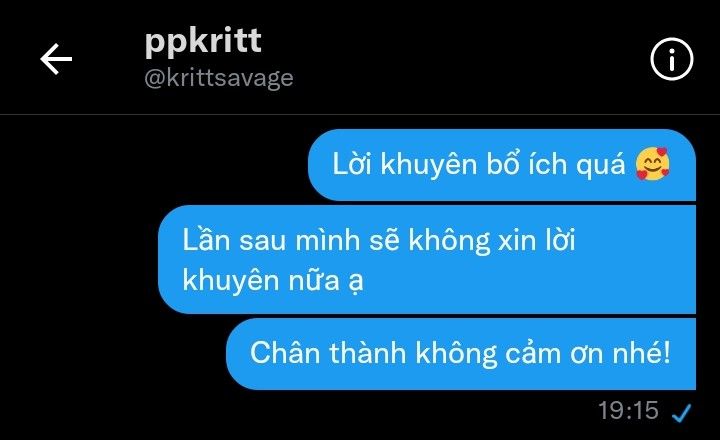720x440 pixels.
Task: Open conversation info via circled i icon
Action: click(x=671, y=59)
